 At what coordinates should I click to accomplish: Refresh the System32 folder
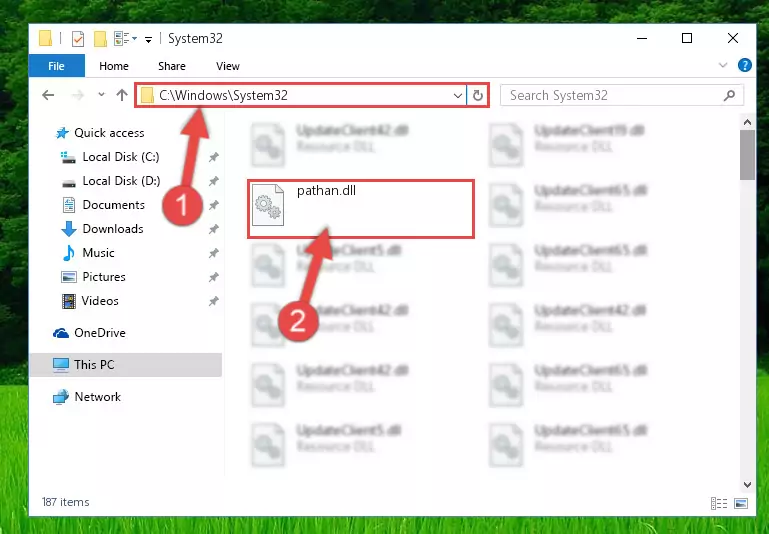point(478,95)
